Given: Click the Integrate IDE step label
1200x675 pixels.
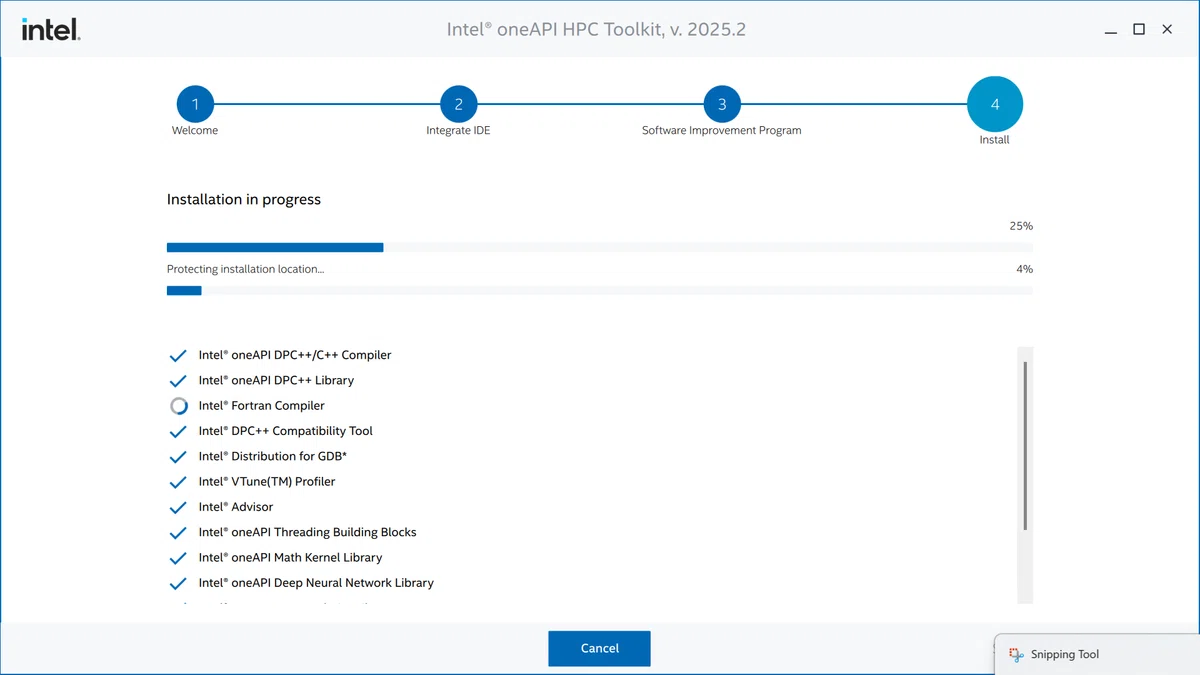Looking at the screenshot, I should (458, 130).
